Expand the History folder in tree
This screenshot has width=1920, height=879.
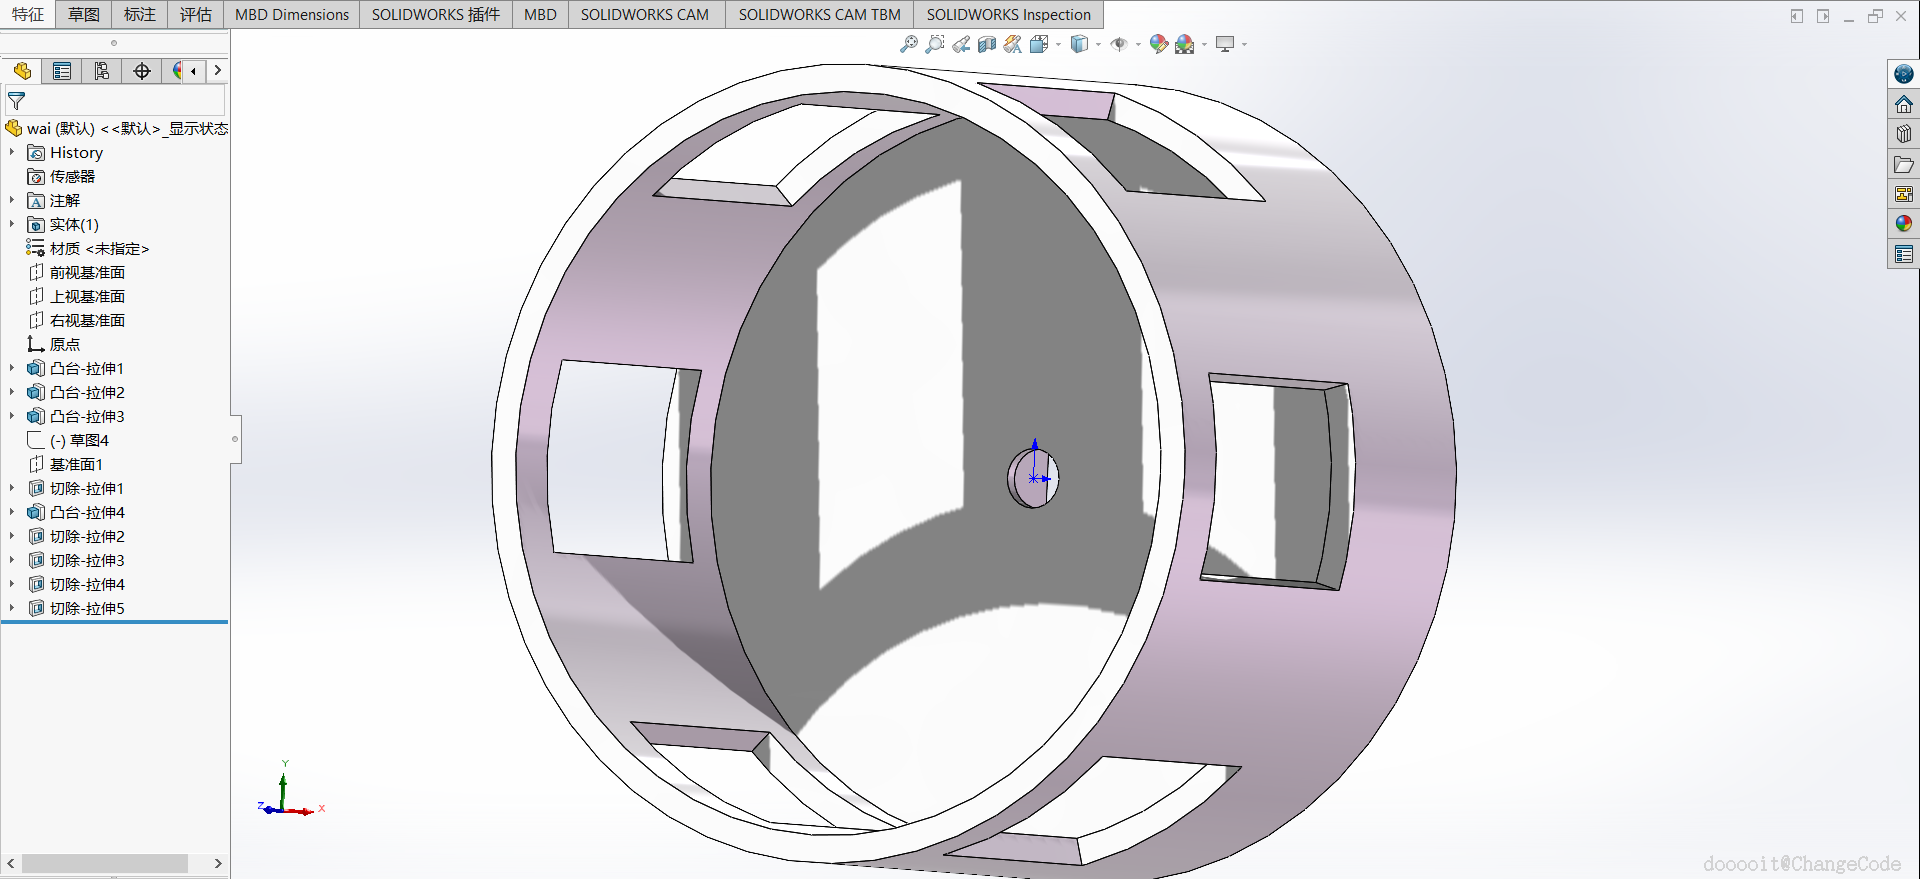12,152
